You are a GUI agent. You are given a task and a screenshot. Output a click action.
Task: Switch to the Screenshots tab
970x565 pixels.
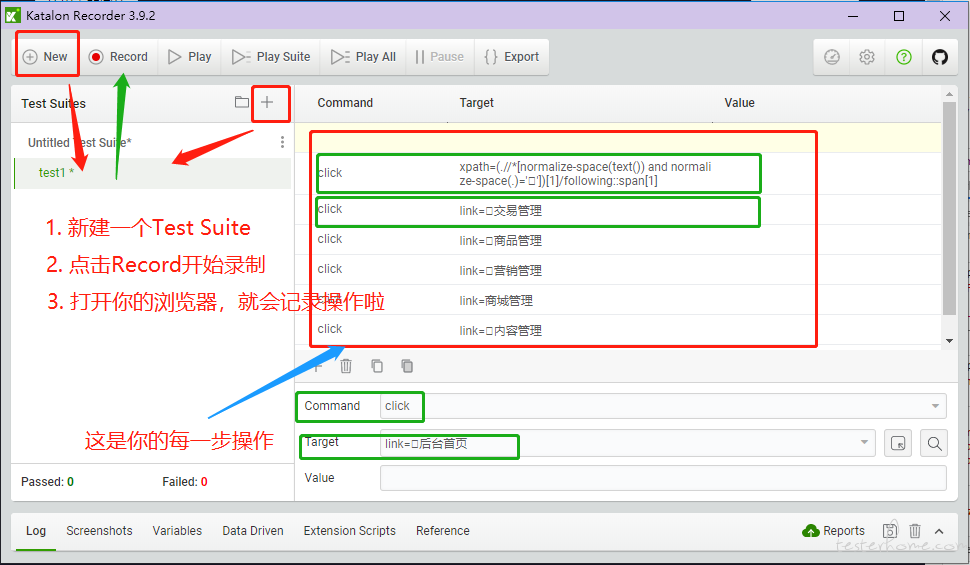click(99, 531)
